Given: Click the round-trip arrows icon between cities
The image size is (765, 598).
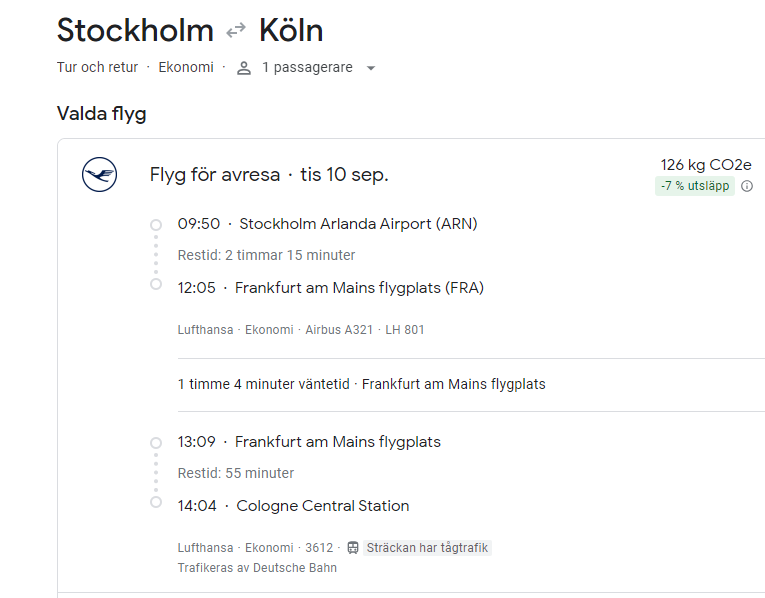Looking at the screenshot, I should 236,31.
